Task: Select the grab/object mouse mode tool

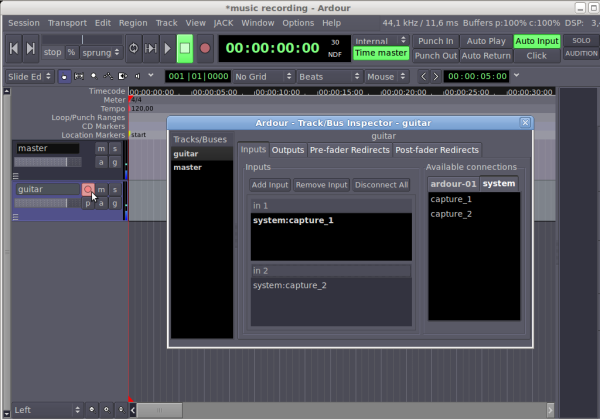Action: (64, 77)
